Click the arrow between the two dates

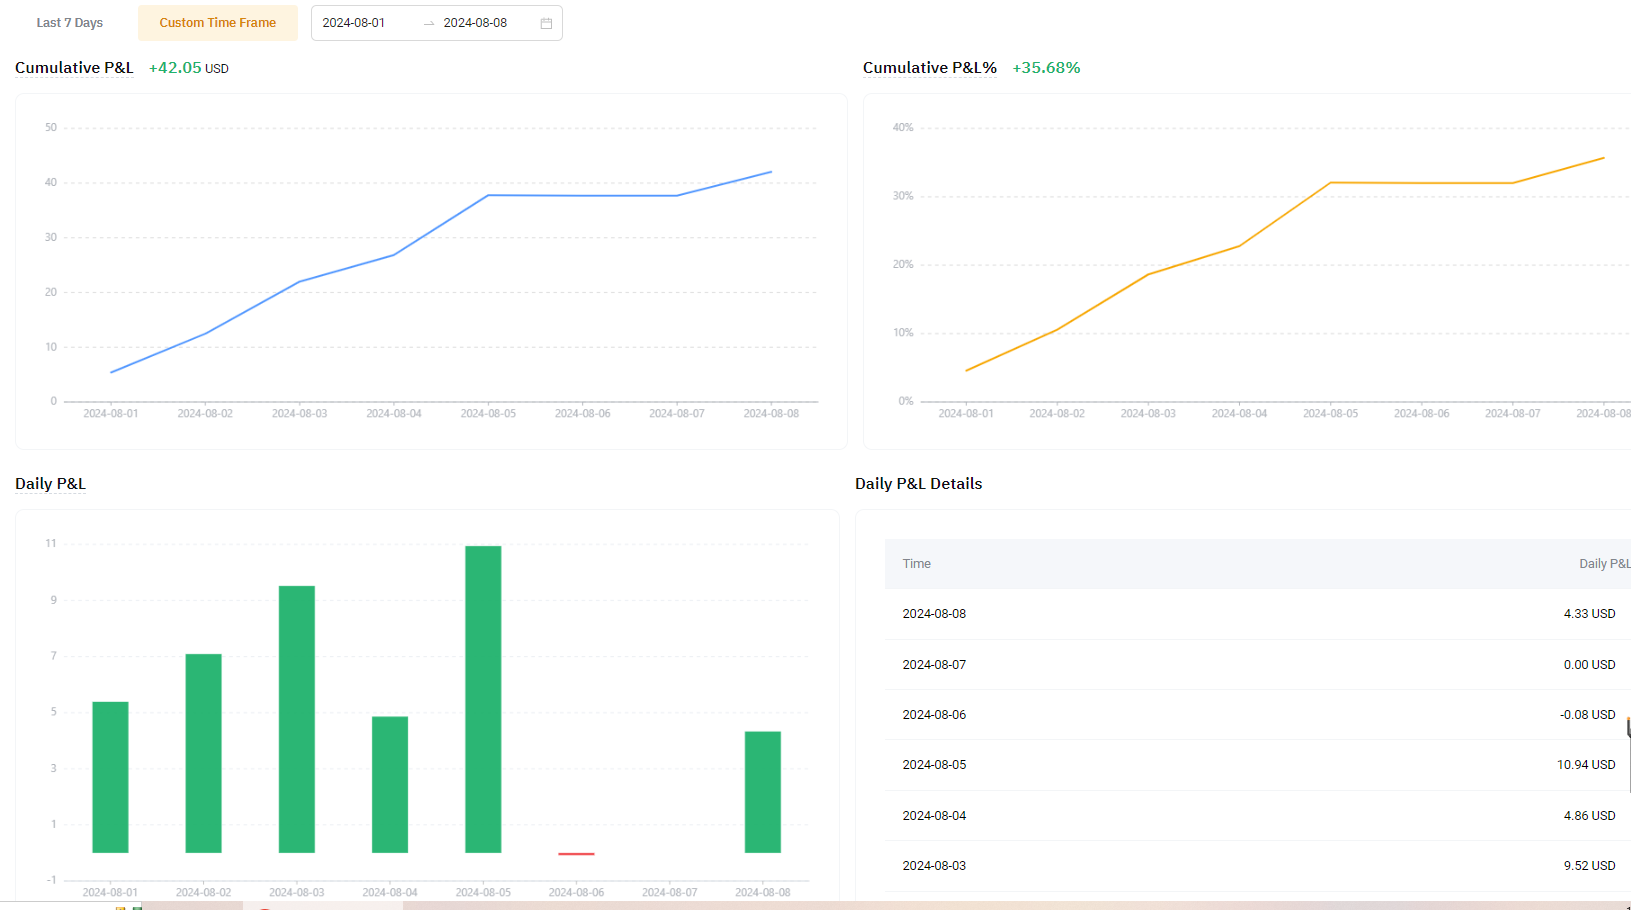point(429,23)
